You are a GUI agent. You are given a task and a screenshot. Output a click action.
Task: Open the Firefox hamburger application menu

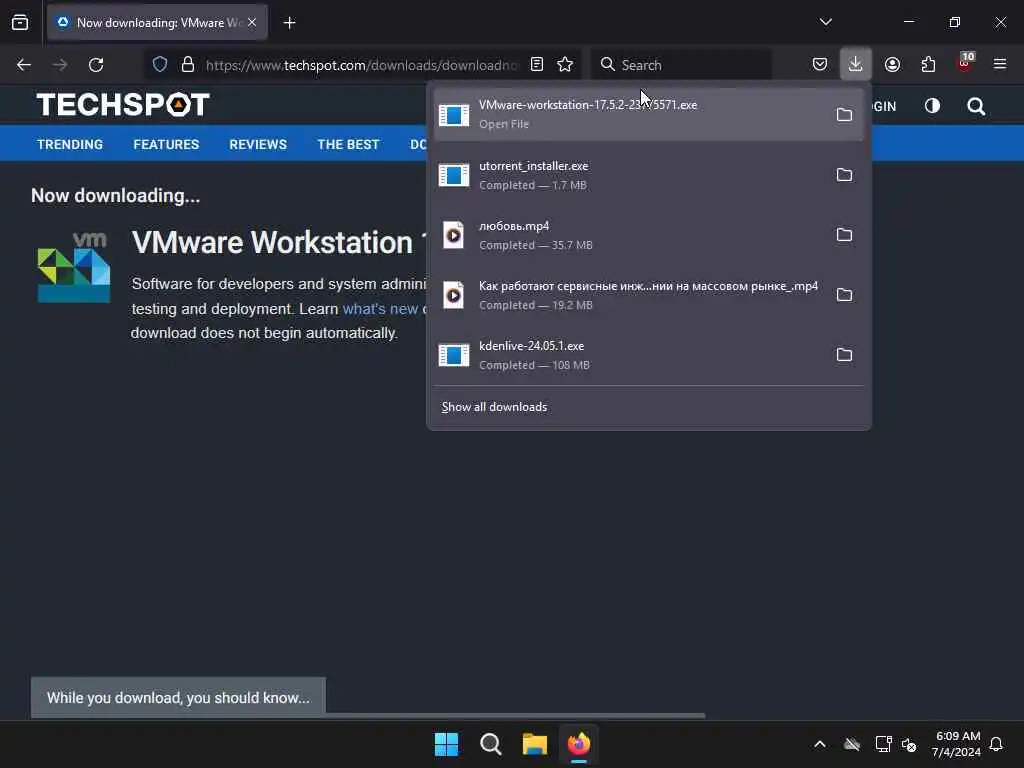(x=1000, y=64)
